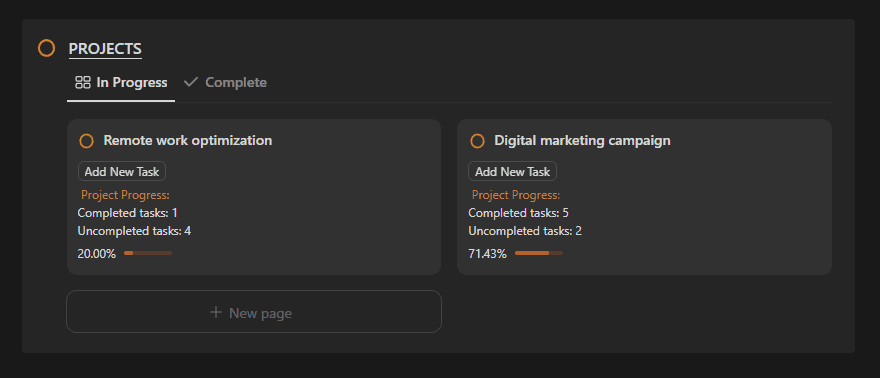The width and height of the screenshot is (880, 378).
Task: Add New Task to Remote work optimization
Action: (122, 172)
